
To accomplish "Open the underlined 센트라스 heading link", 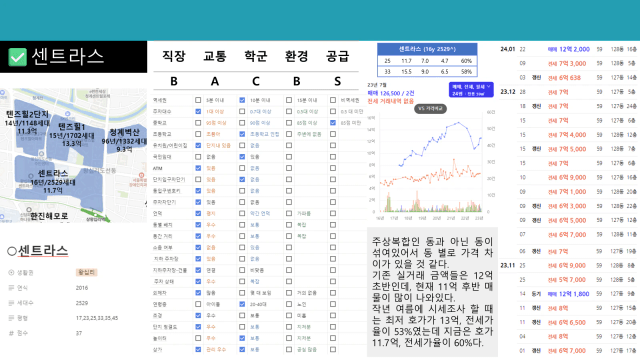I will coord(43,251).
